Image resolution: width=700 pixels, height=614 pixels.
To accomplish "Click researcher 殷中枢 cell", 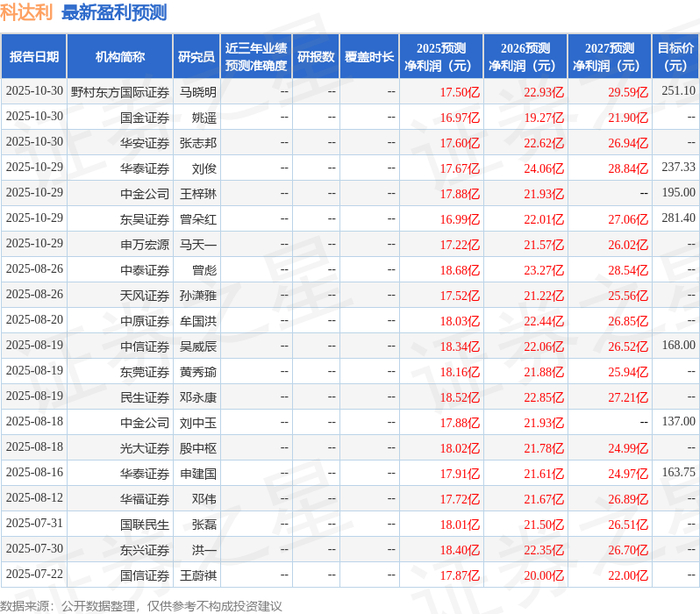I will coord(198,449).
